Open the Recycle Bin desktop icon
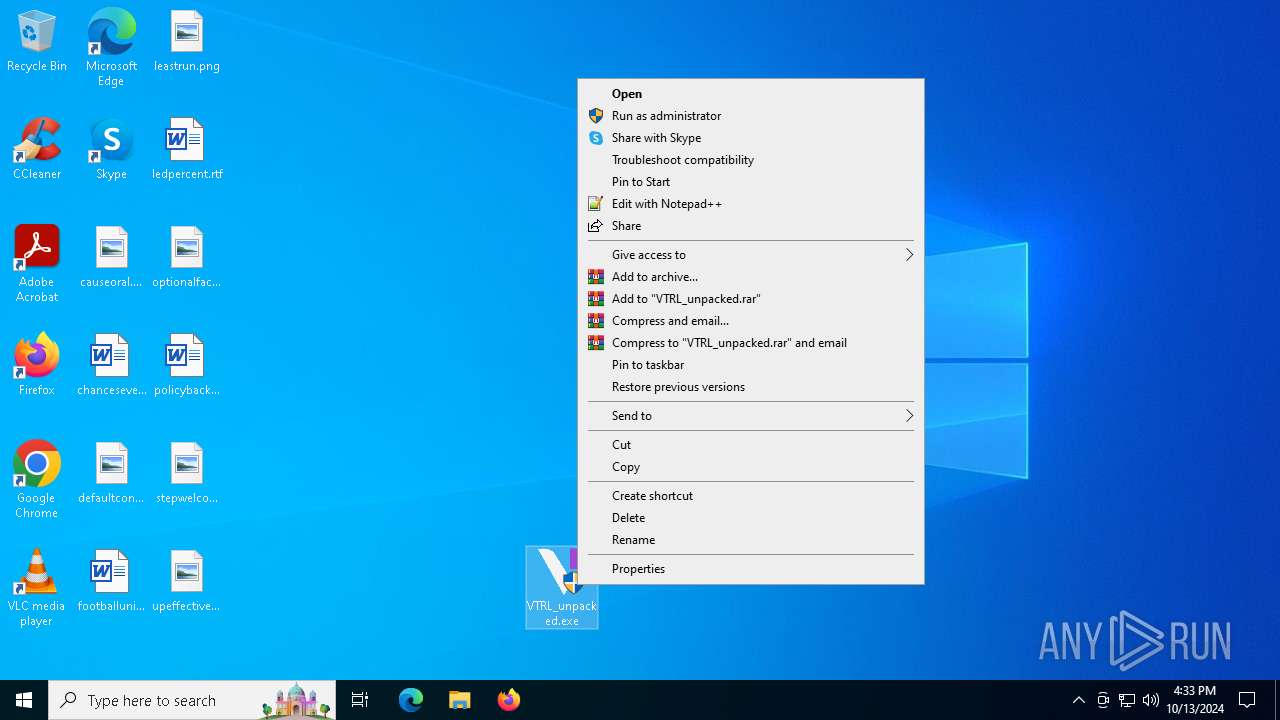 point(37,42)
